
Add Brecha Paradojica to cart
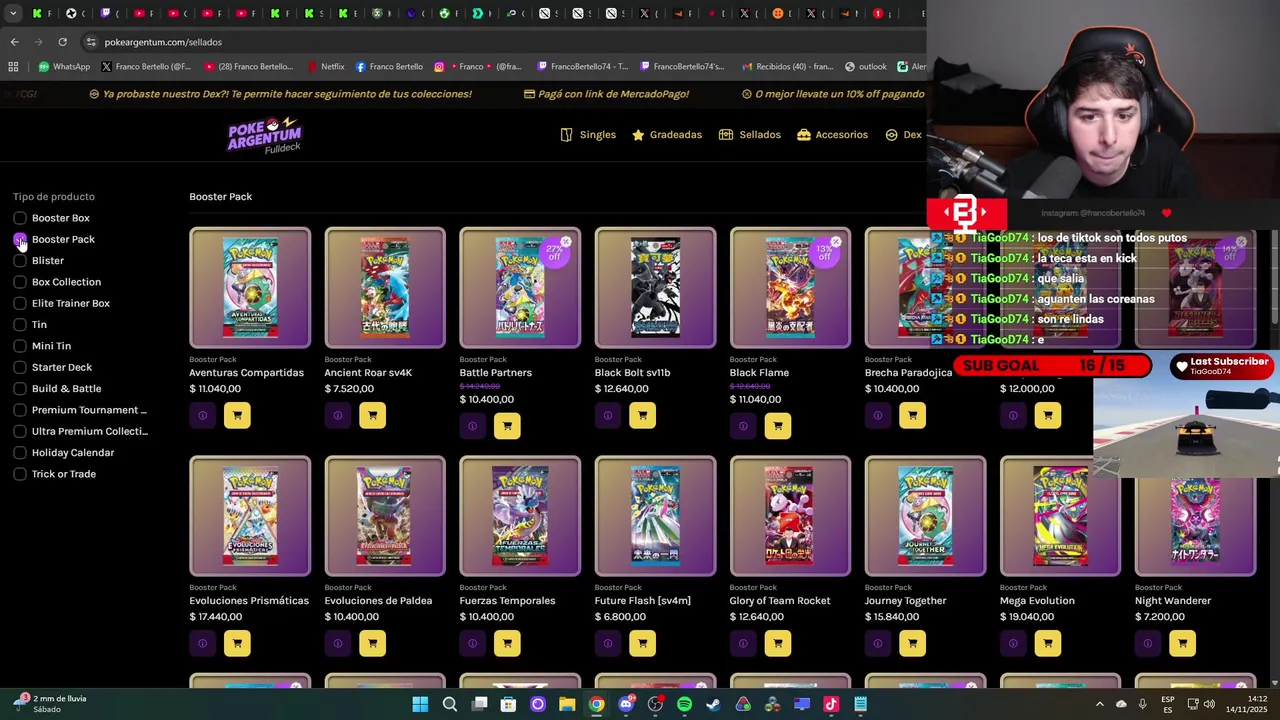point(912,415)
